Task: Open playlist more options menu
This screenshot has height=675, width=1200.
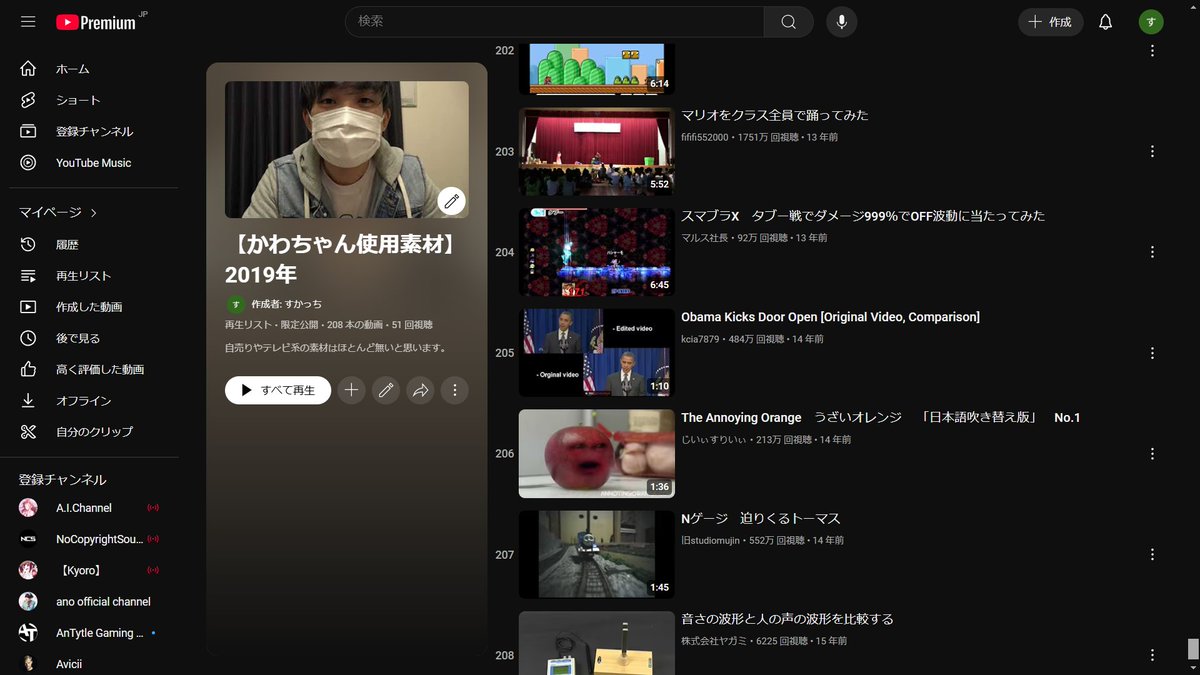Action: click(455, 390)
